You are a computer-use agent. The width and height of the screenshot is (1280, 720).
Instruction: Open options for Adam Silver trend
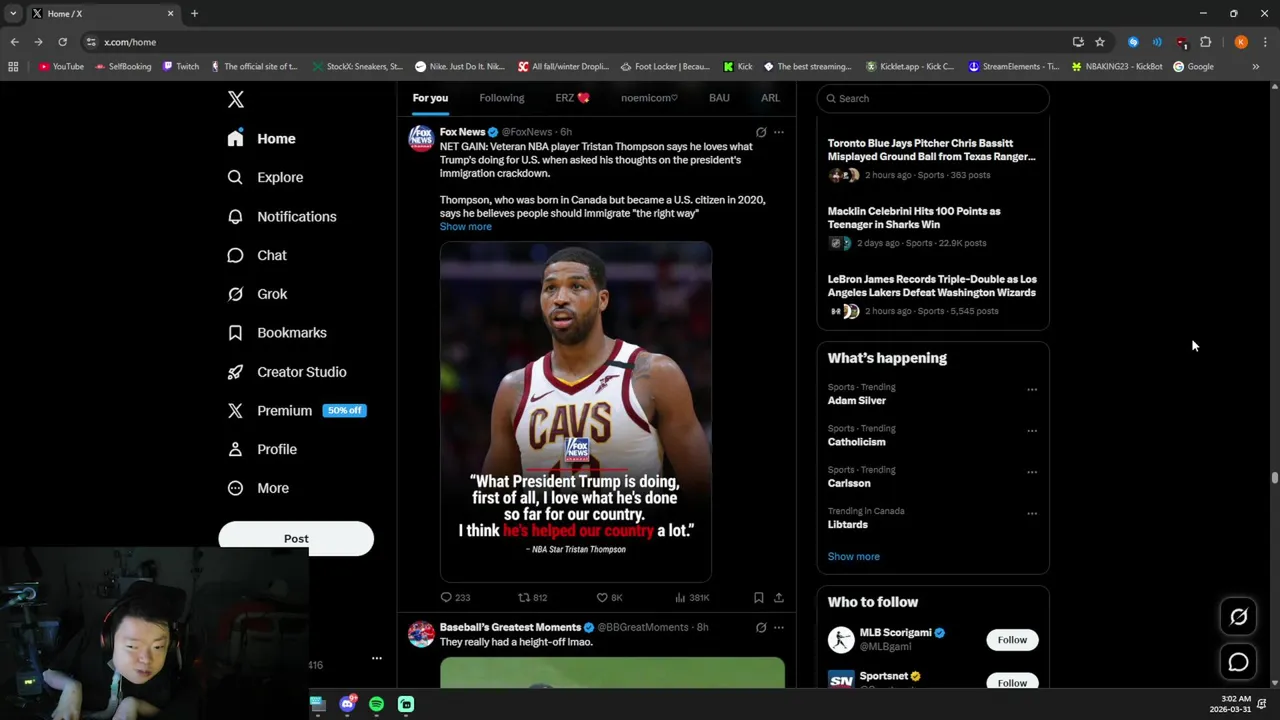(x=1032, y=390)
